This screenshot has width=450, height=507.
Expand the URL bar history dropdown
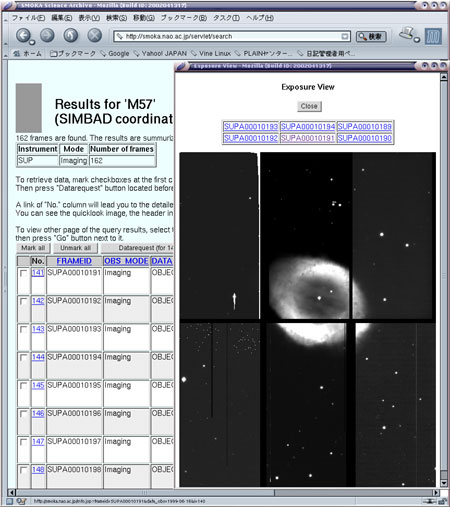click(345, 36)
